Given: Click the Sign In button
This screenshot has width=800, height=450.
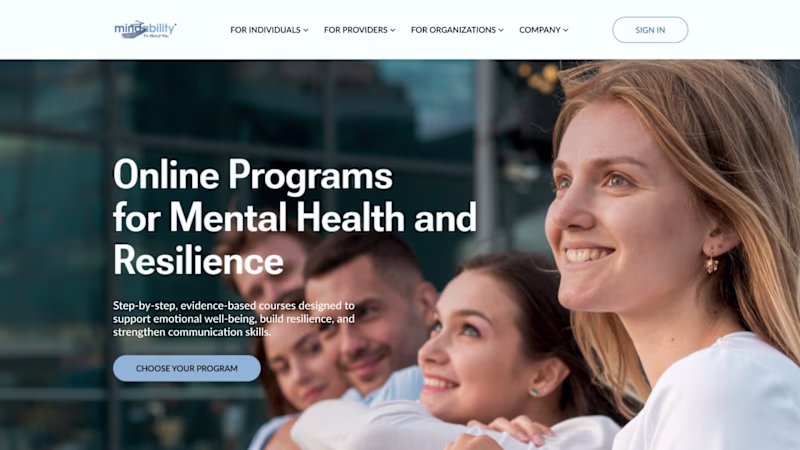Looking at the screenshot, I should click(x=650, y=30).
